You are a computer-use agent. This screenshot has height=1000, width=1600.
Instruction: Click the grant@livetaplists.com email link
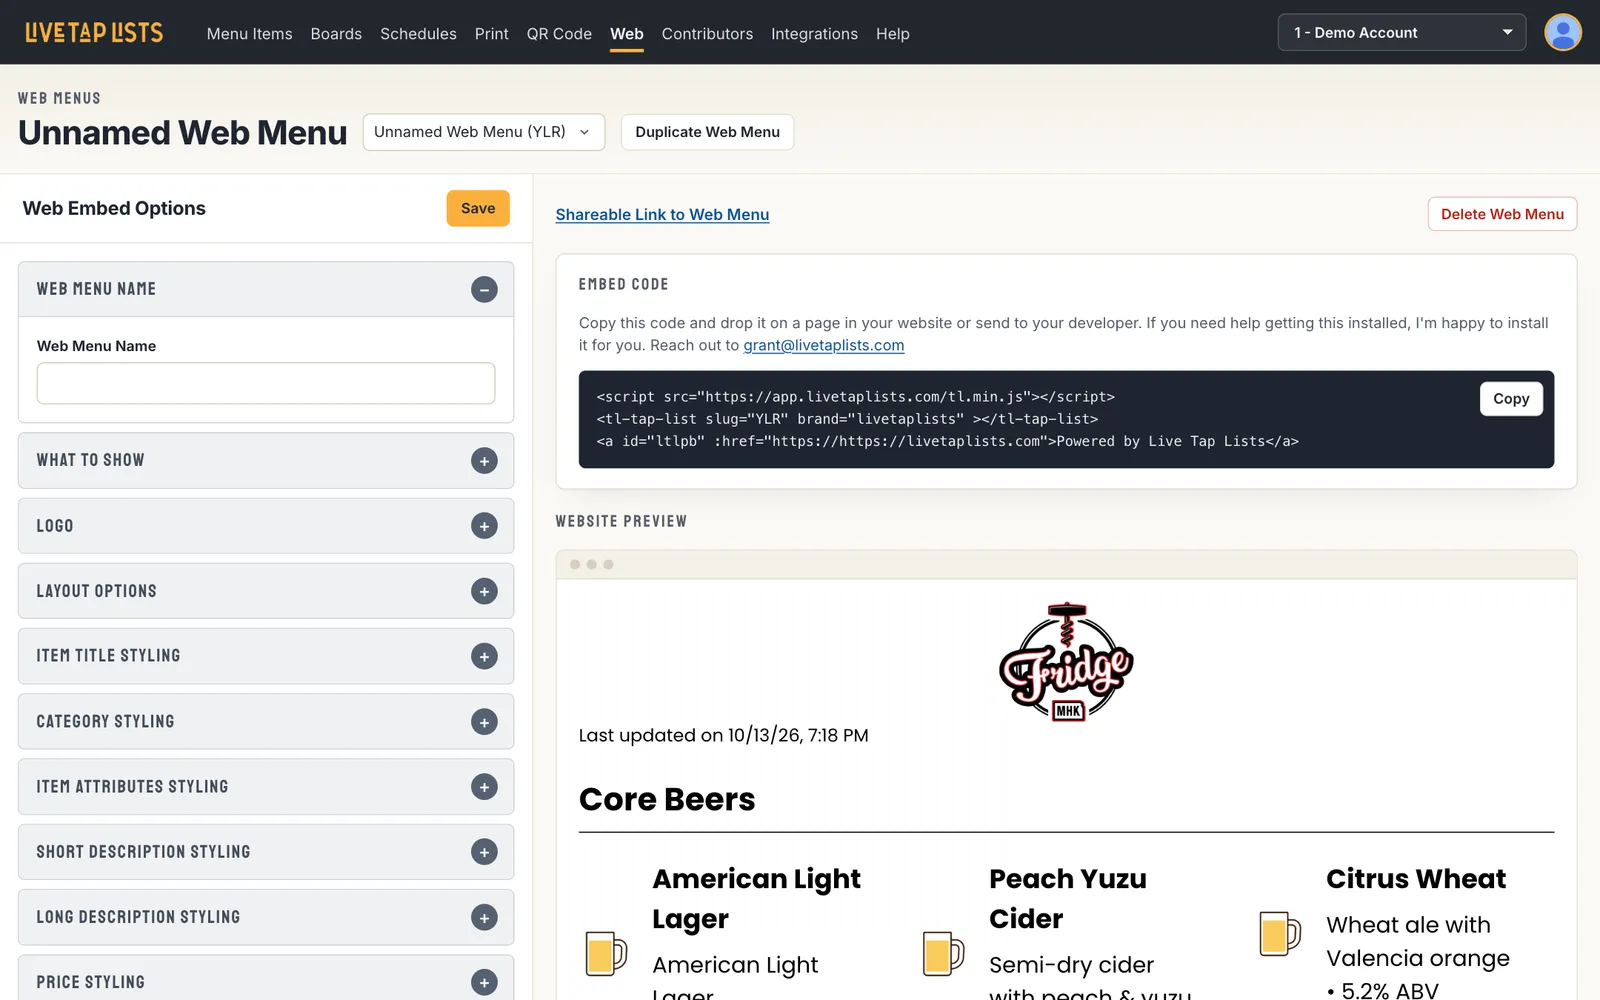pyautogui.click(x=824, y=345)
